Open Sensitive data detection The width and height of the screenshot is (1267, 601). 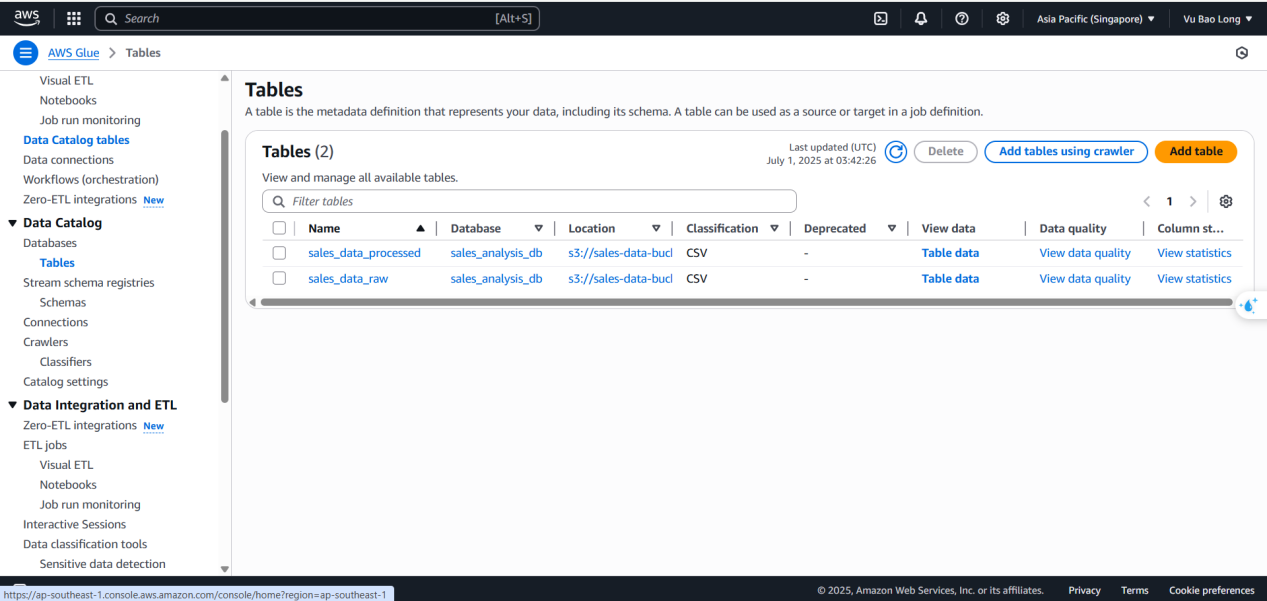103,564
